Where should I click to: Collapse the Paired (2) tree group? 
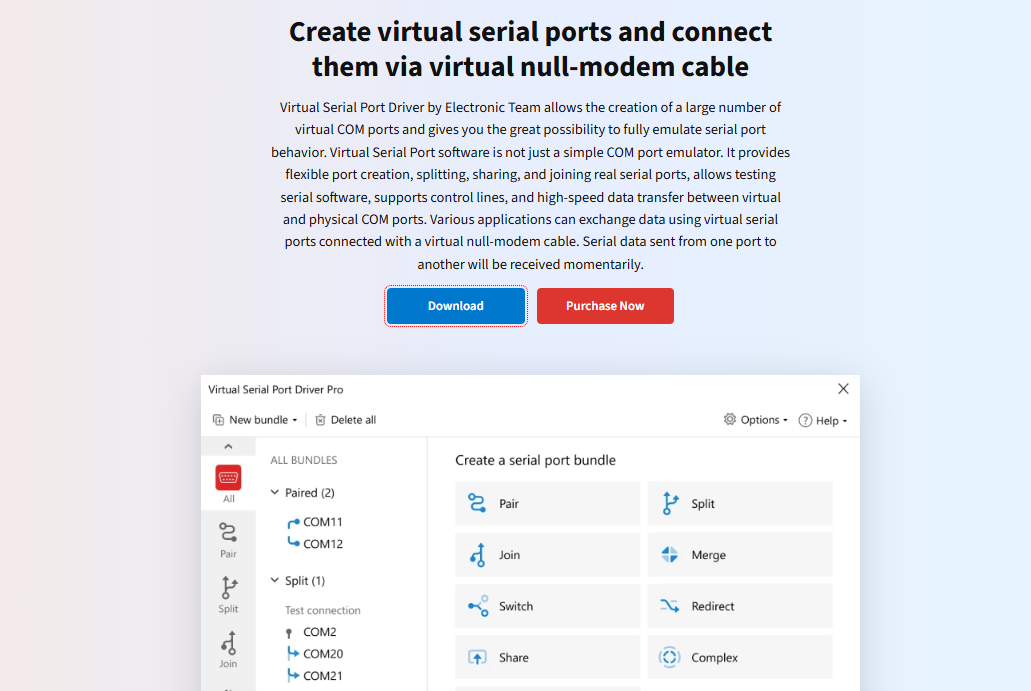(275, 493)
